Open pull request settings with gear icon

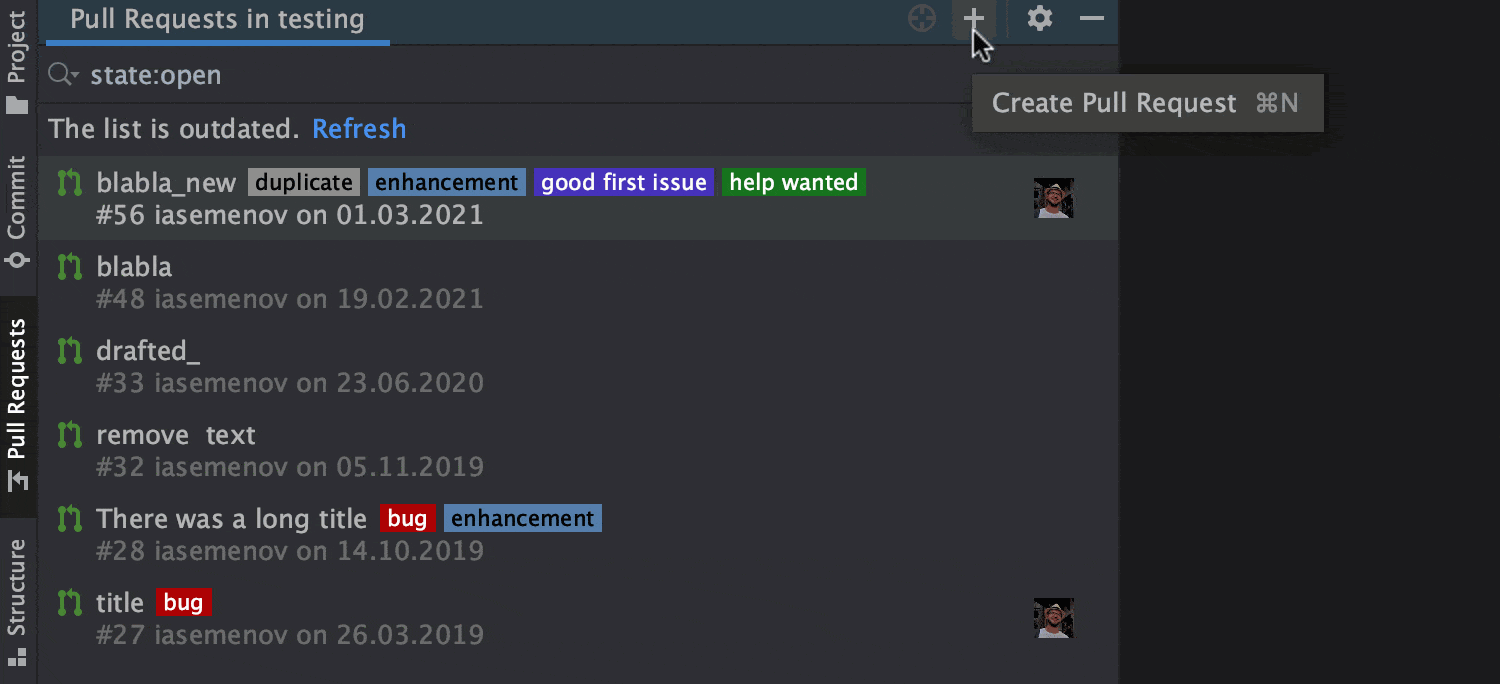tap(1038, 18)
